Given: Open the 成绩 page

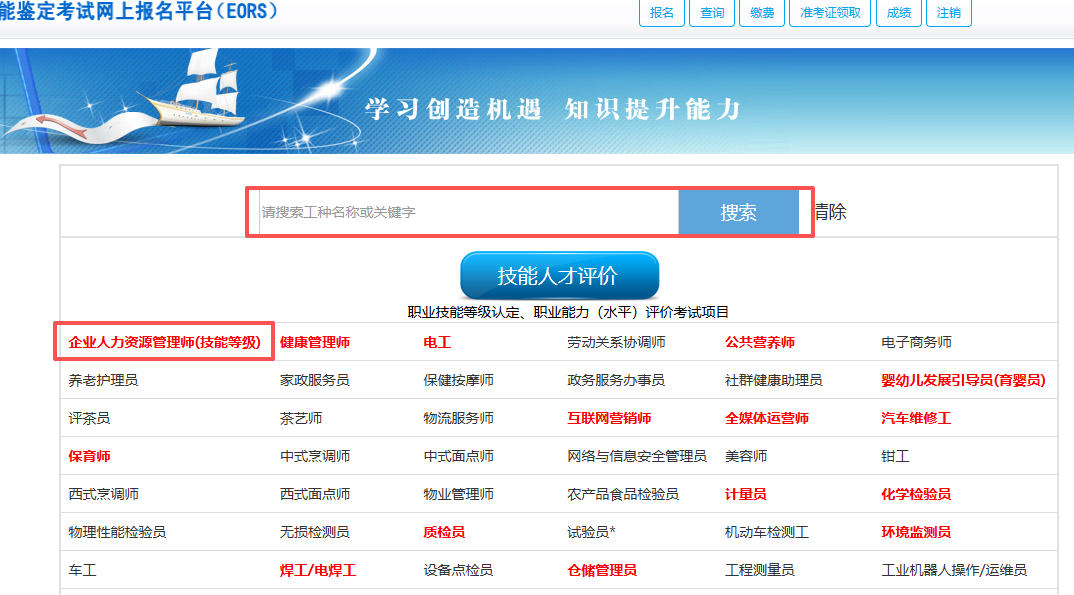Looking at the screenshot, I should tap(898, 13).
